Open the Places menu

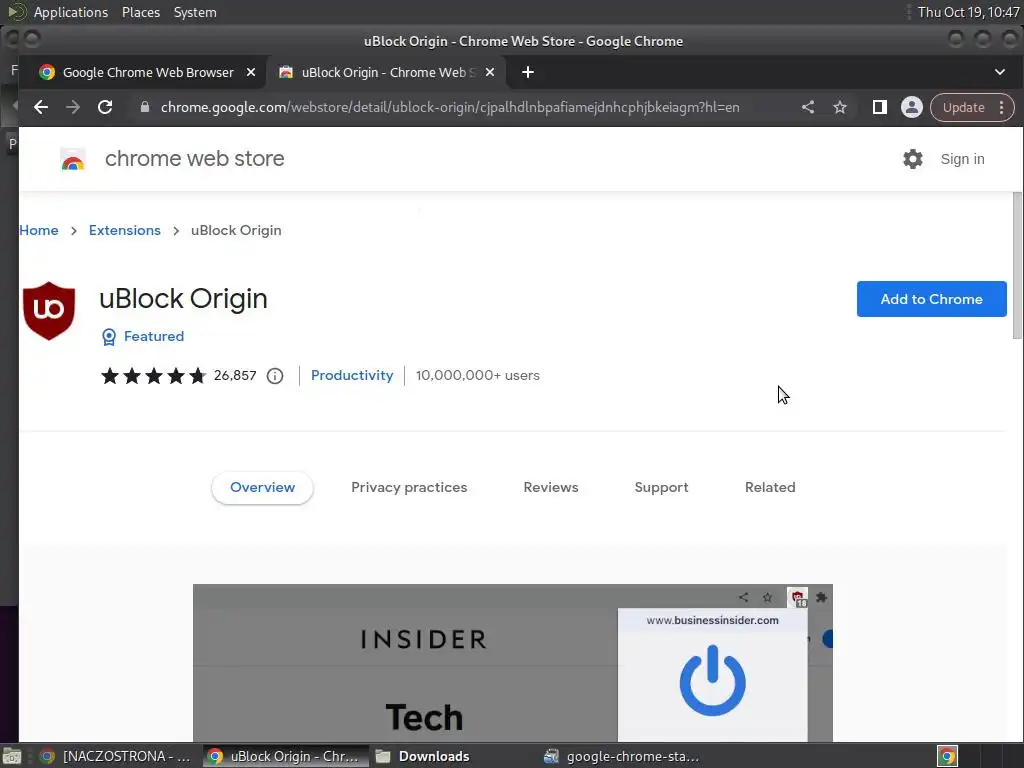140,12
